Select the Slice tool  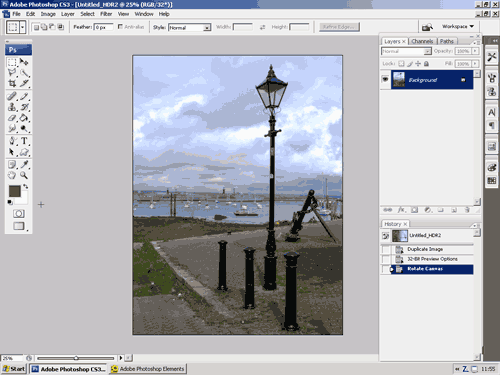click(24, 83)
